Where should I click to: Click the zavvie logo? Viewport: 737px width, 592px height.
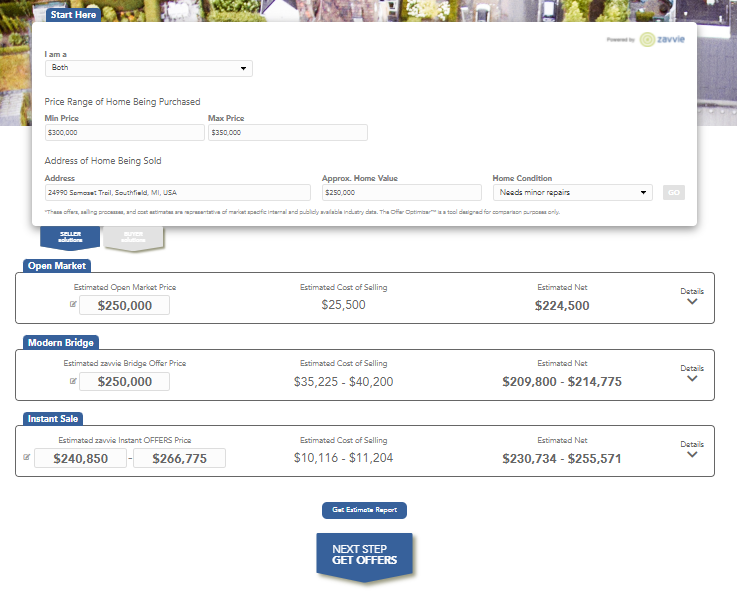[x=662, y=39]
